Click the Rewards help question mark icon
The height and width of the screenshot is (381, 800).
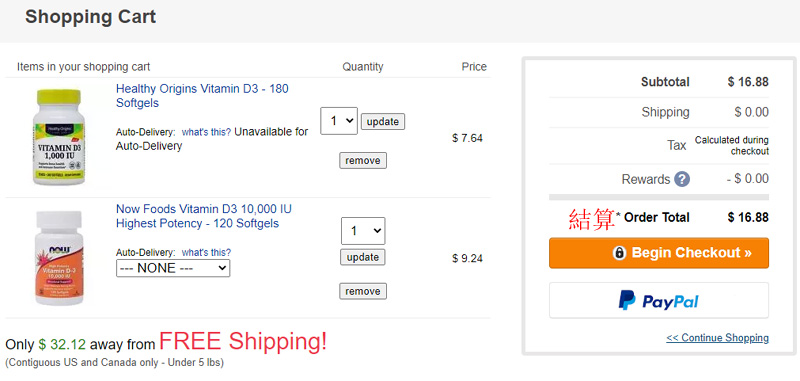682,179
